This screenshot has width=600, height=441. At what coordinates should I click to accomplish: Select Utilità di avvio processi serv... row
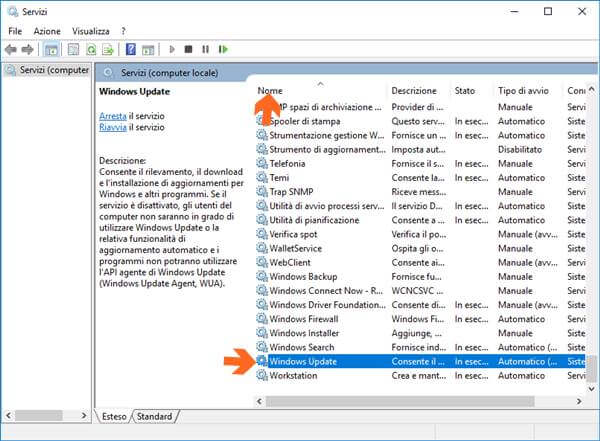420,206
